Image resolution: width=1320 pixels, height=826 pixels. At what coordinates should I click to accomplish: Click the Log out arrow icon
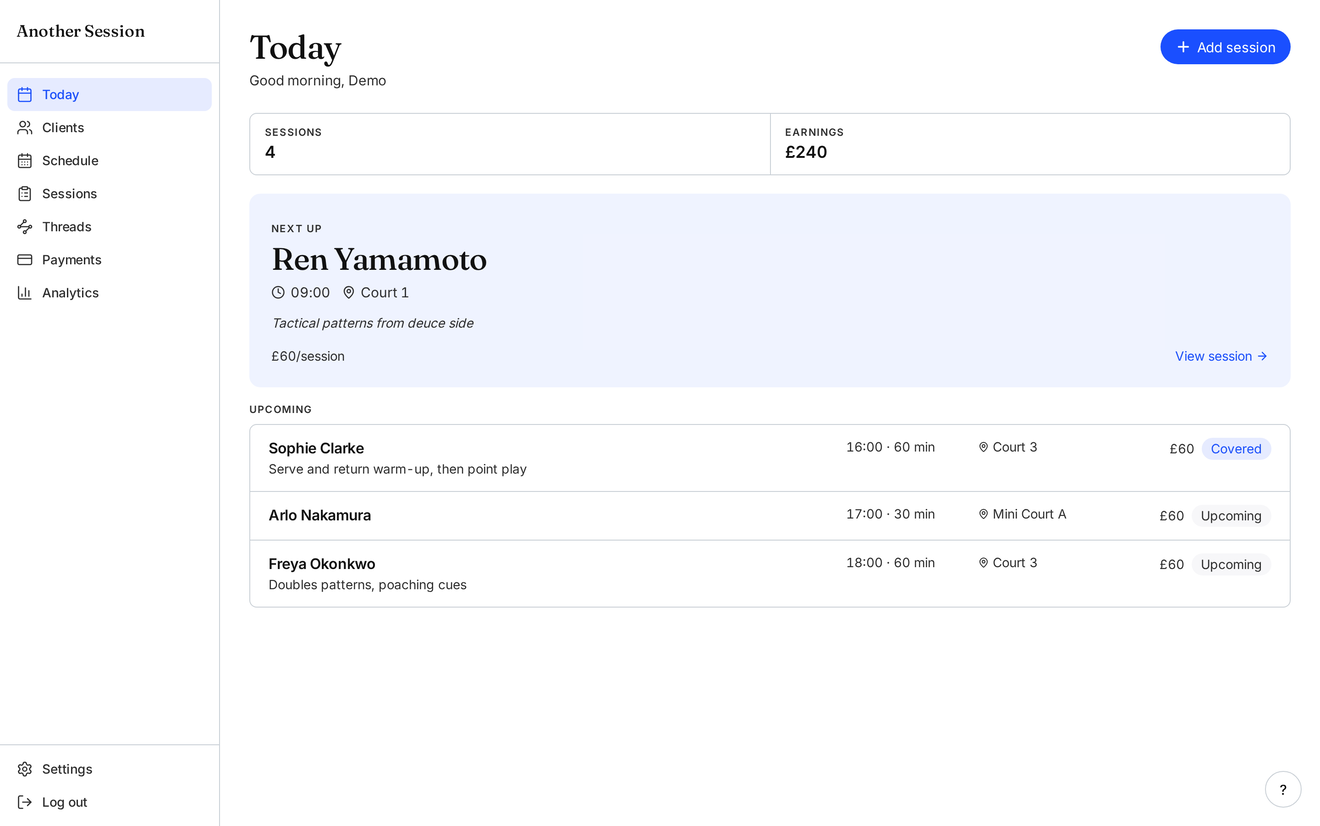coord(25,802)
